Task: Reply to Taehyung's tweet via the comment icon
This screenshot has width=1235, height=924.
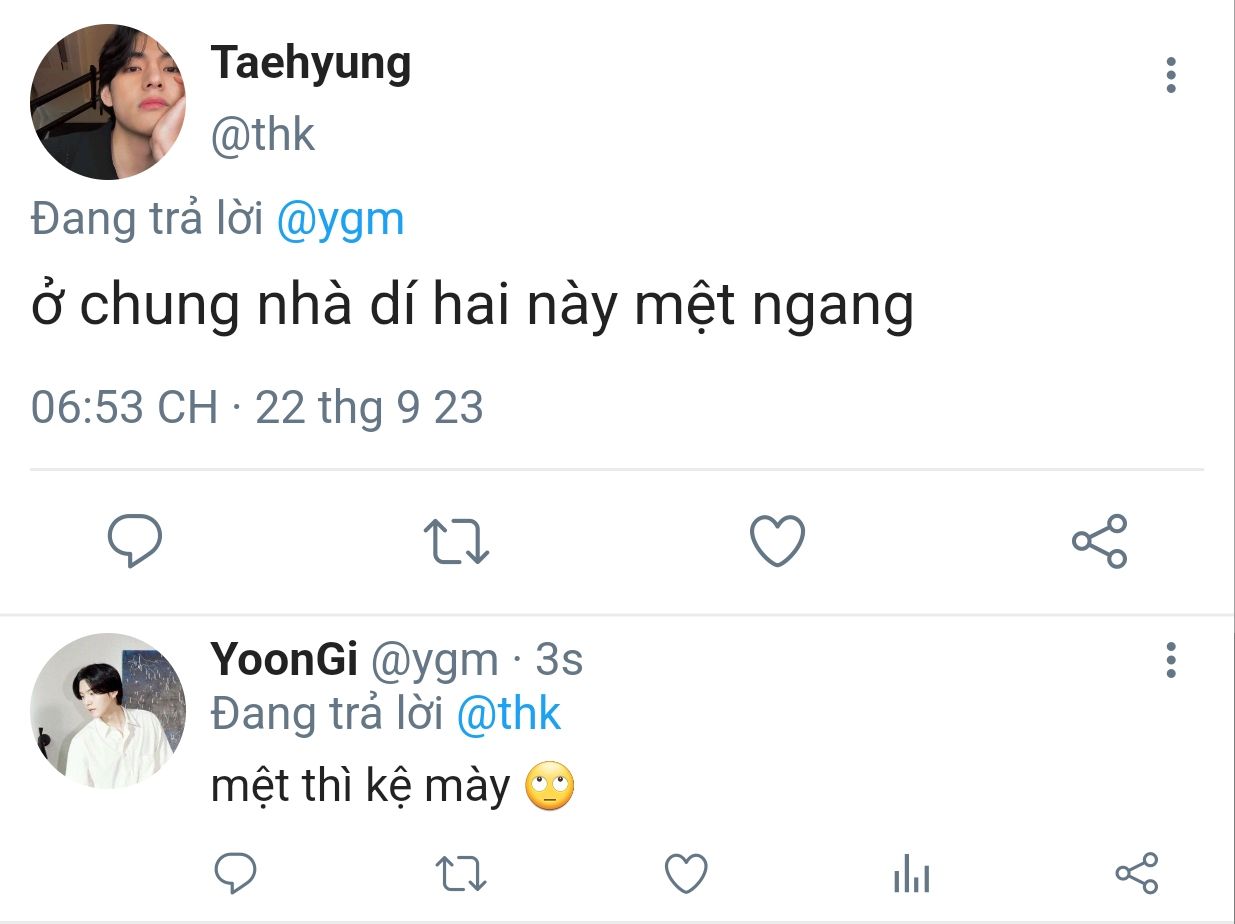Action: pyautogui.click(x=135, y=542)
